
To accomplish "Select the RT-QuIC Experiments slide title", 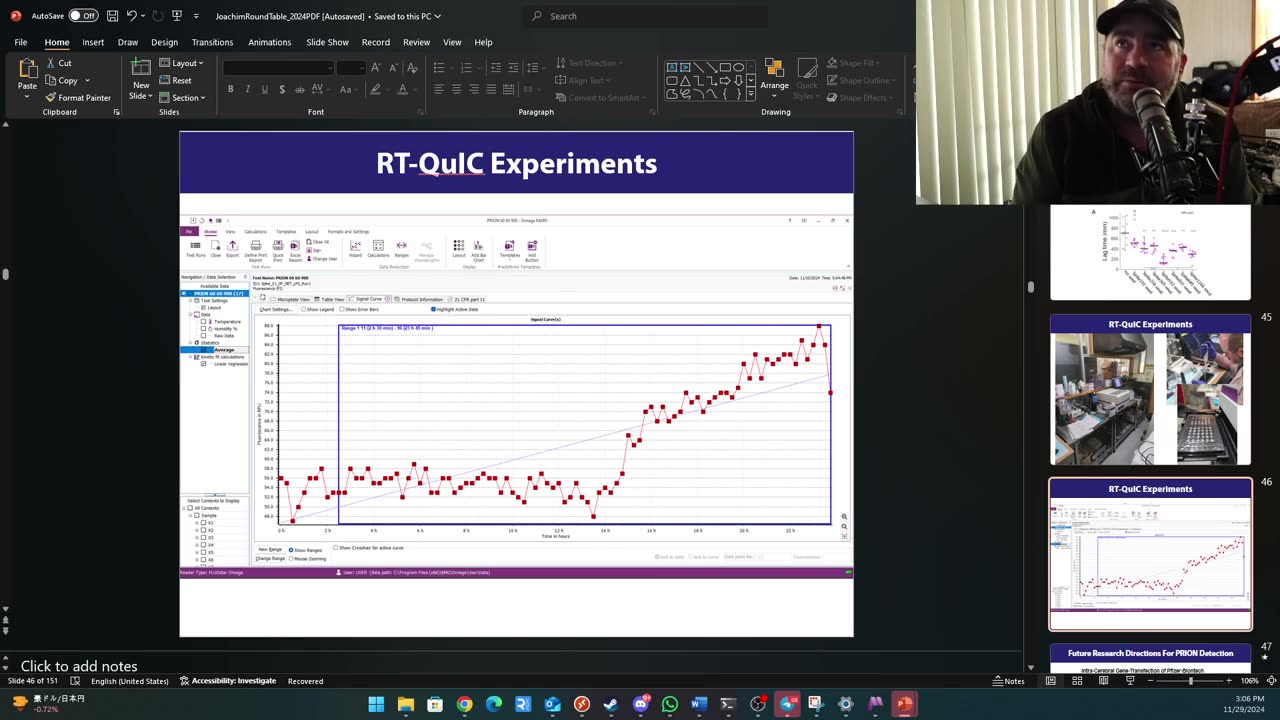I will [x=516, y=164].
